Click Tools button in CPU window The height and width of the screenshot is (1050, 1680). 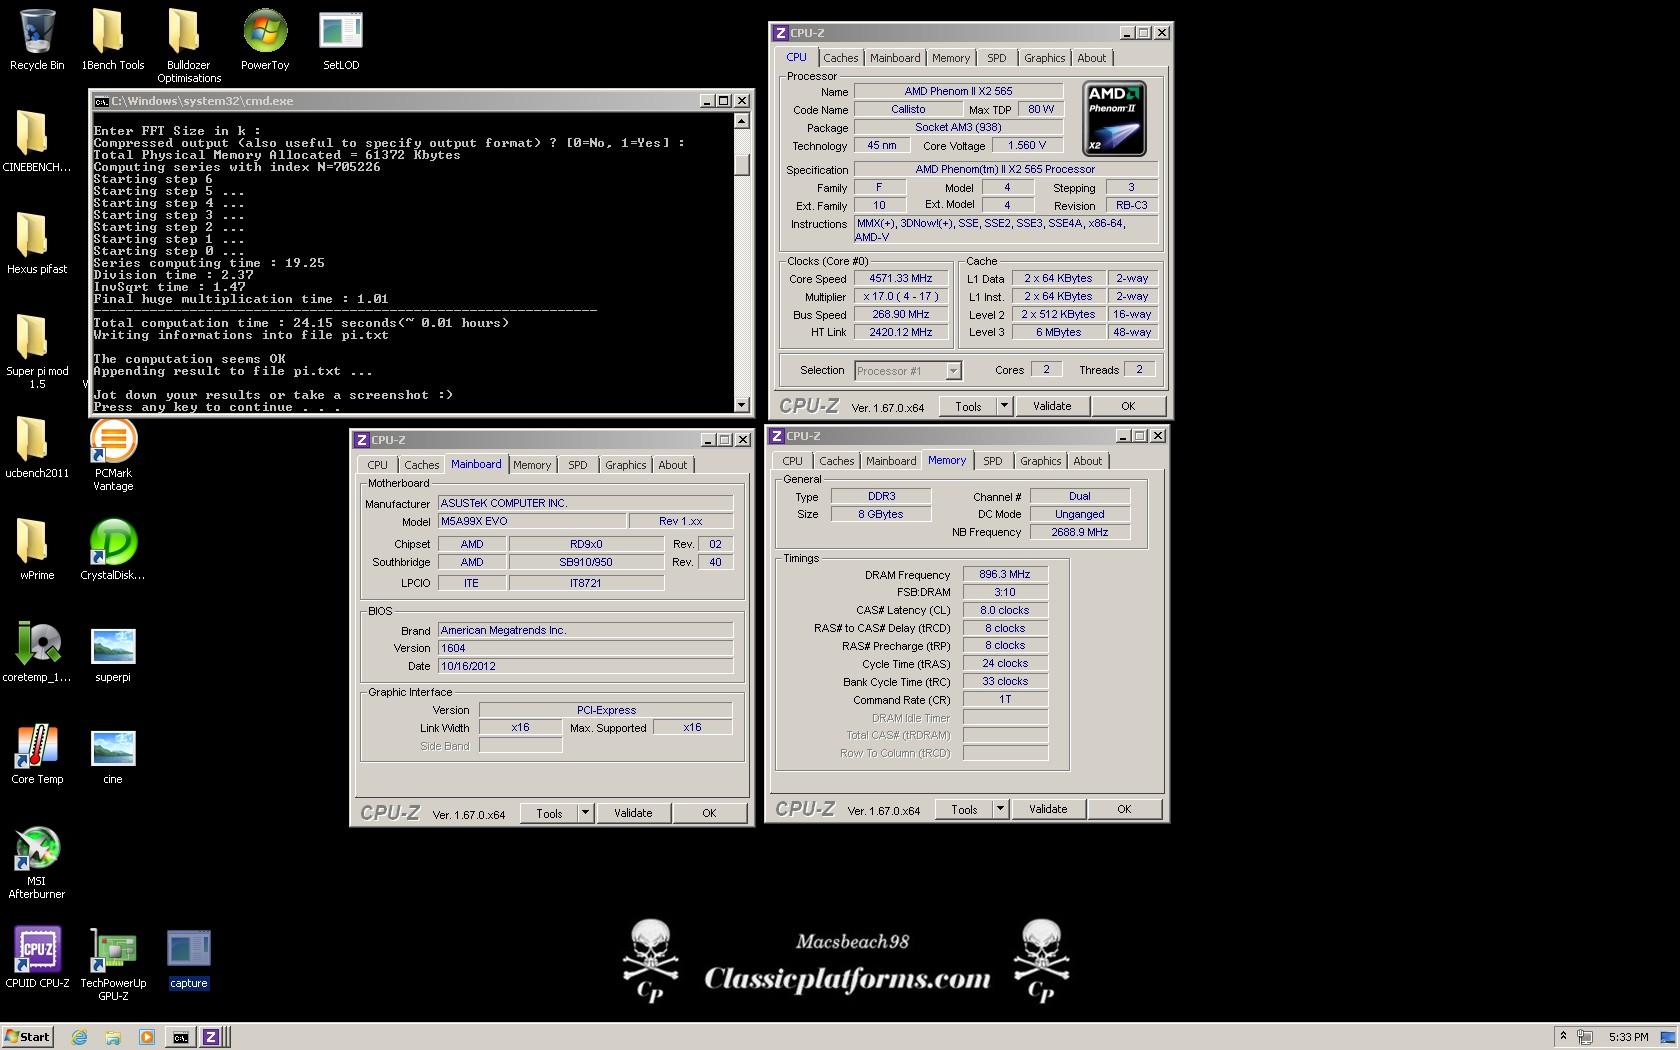(x=968, y=406)
